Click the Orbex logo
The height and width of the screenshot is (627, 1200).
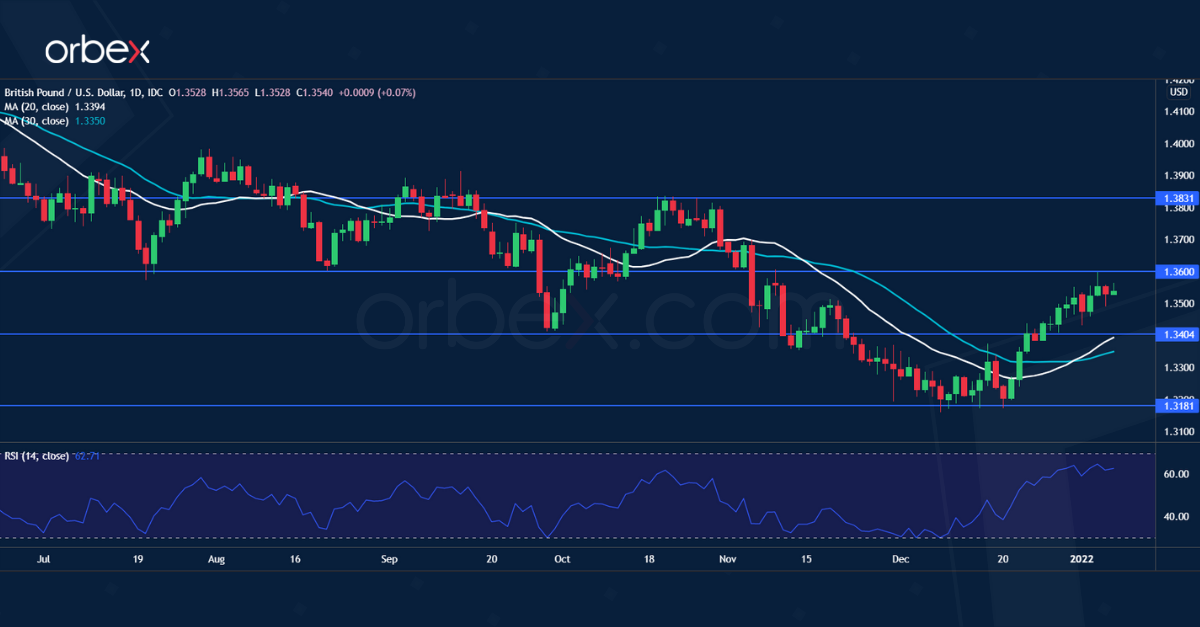[100, 49]
